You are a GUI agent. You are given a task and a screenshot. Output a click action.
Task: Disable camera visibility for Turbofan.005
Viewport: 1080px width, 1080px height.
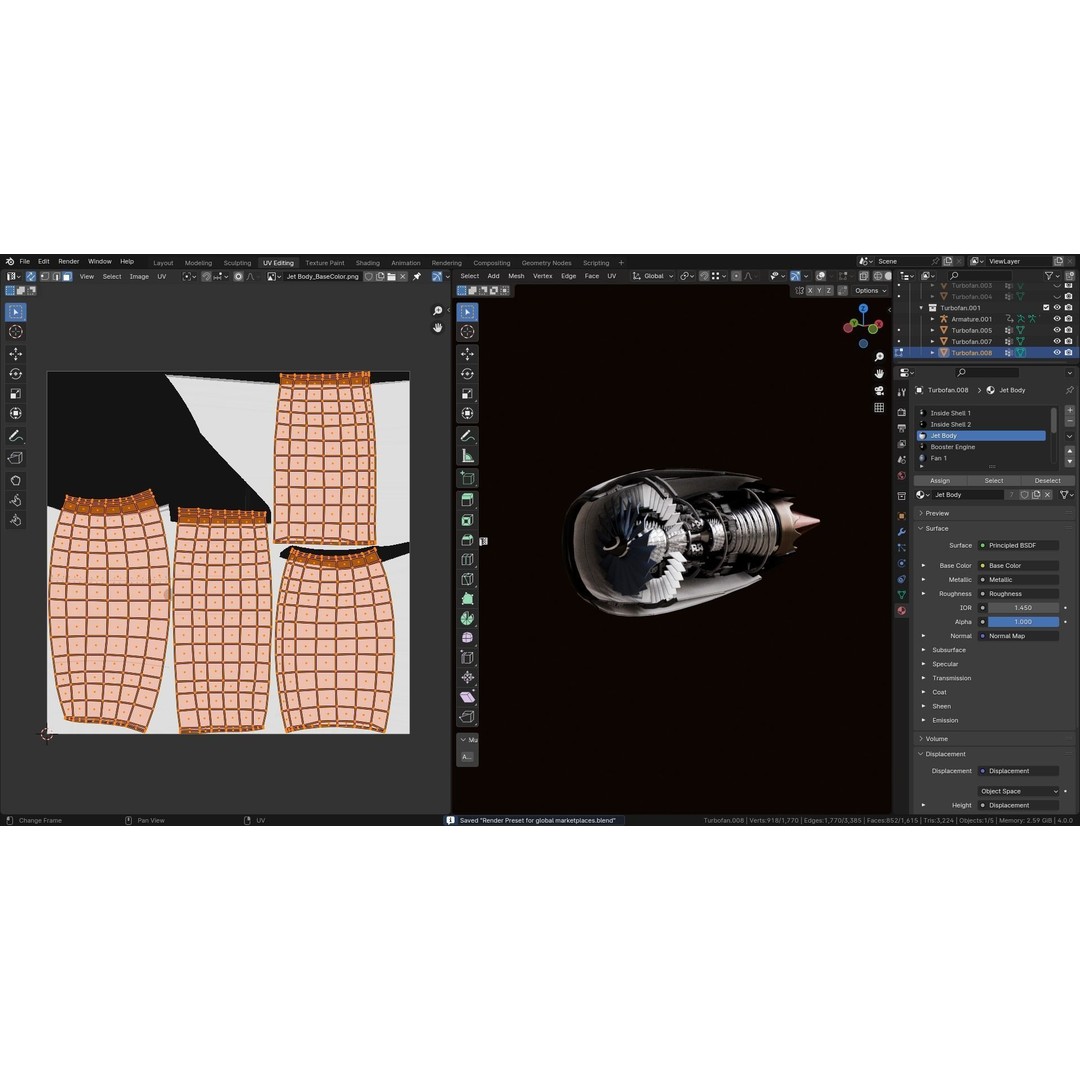(1069, 330)
